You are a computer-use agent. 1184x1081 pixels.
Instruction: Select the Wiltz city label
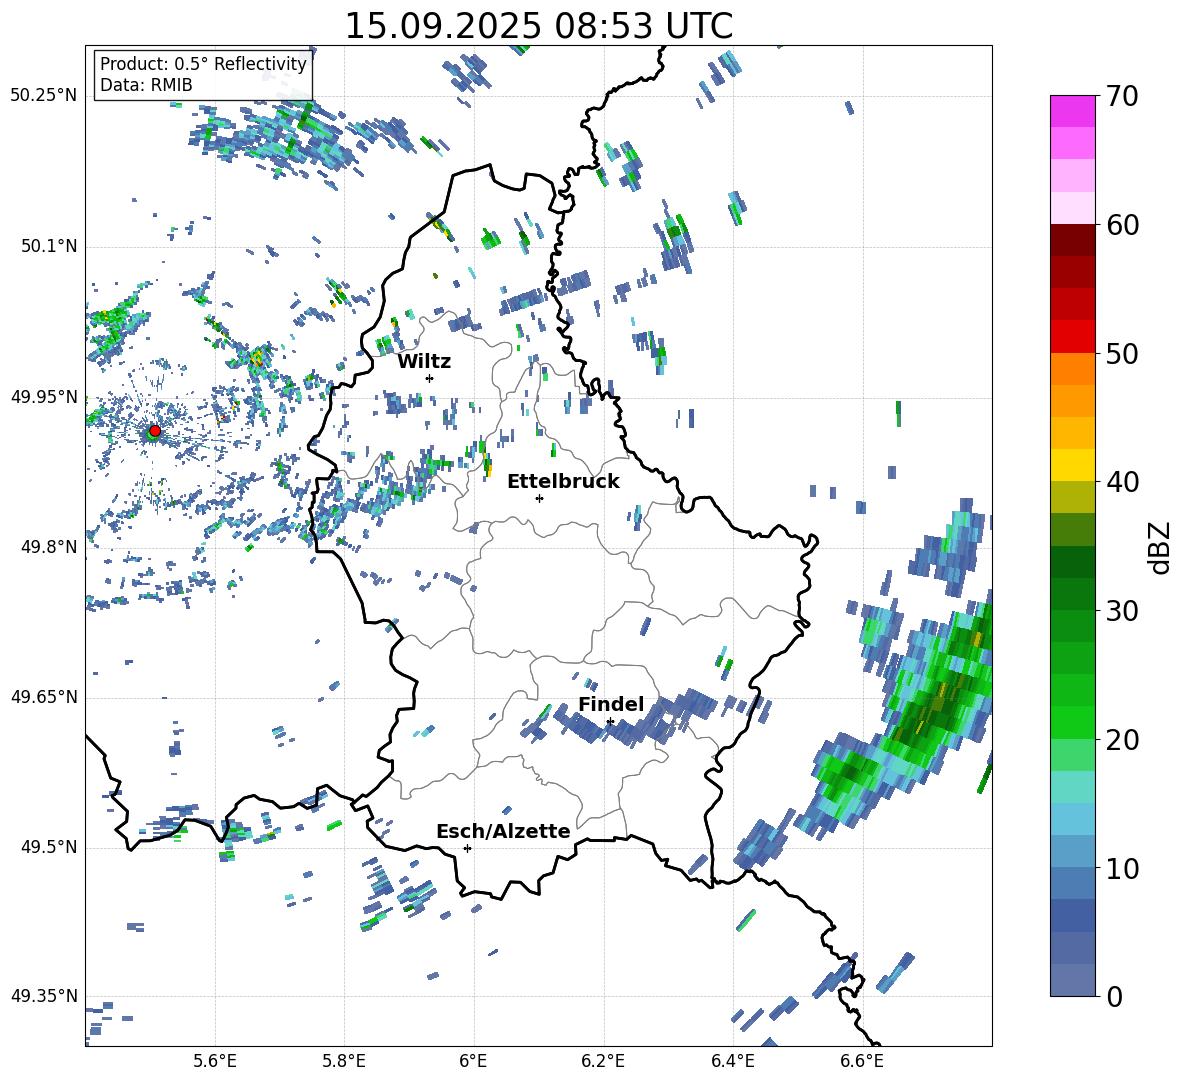click(424, 362)
